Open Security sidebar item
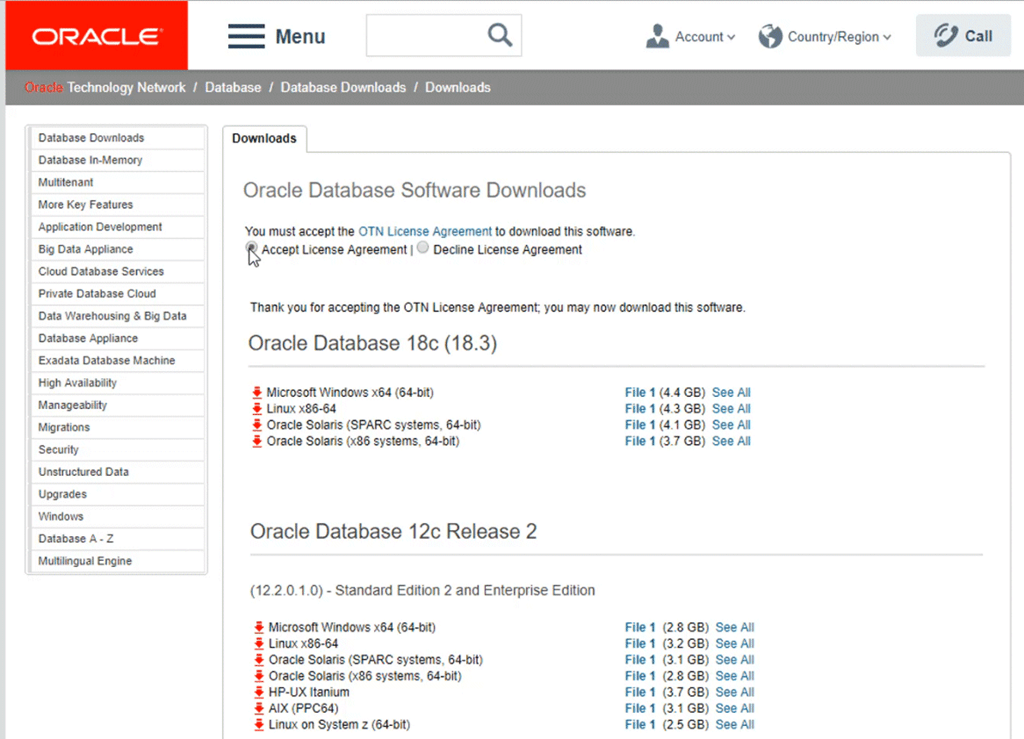 [118, 449]
